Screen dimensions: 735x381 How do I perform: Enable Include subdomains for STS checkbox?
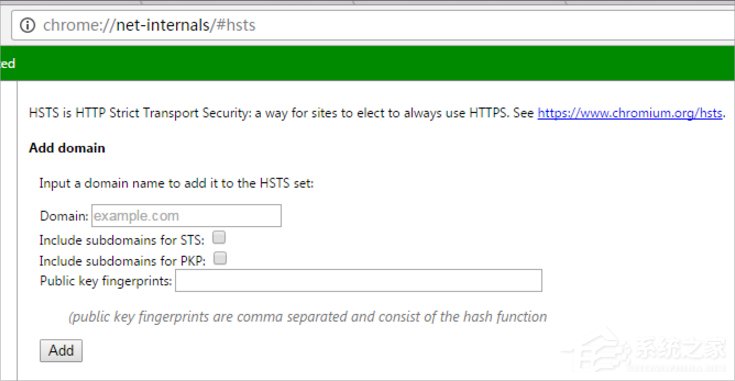219,238
